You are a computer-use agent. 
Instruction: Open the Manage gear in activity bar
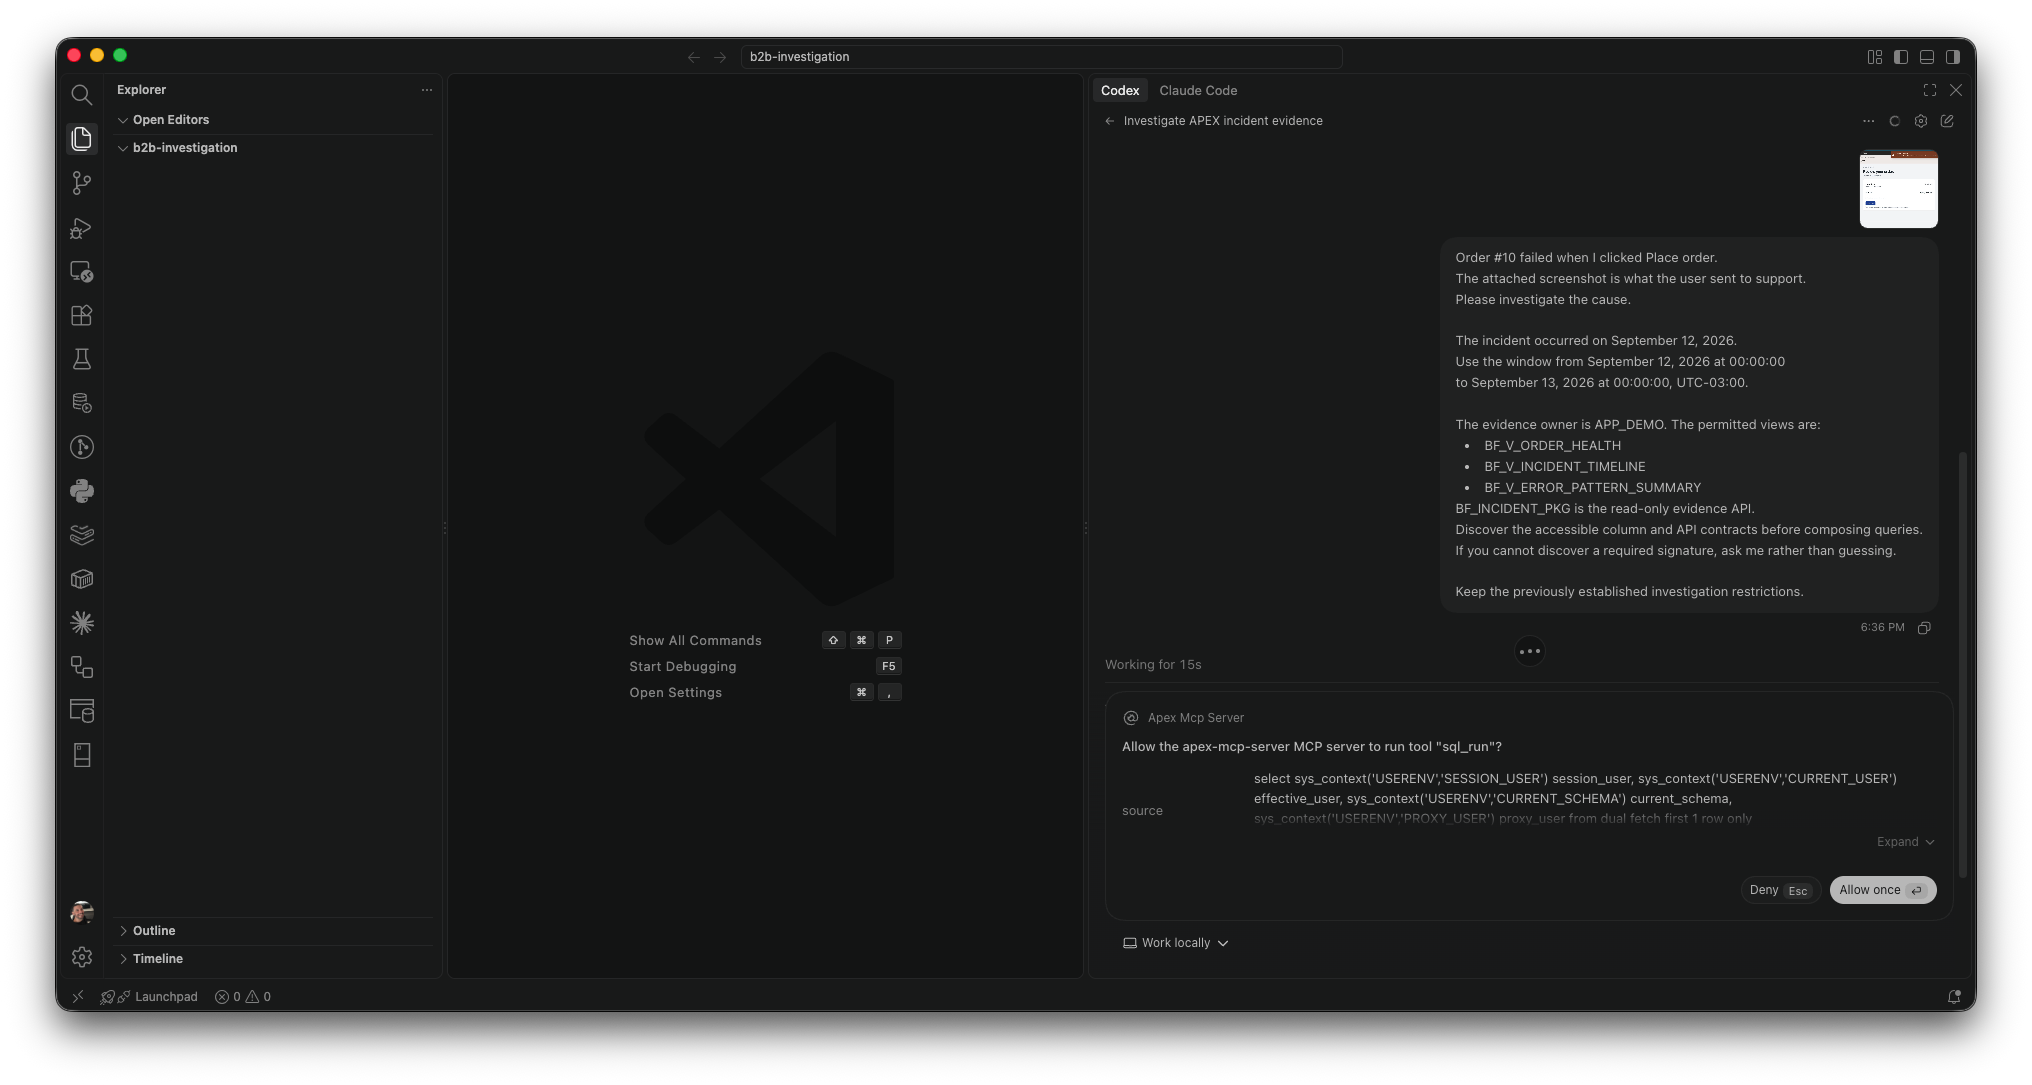[x=82, y=957]
